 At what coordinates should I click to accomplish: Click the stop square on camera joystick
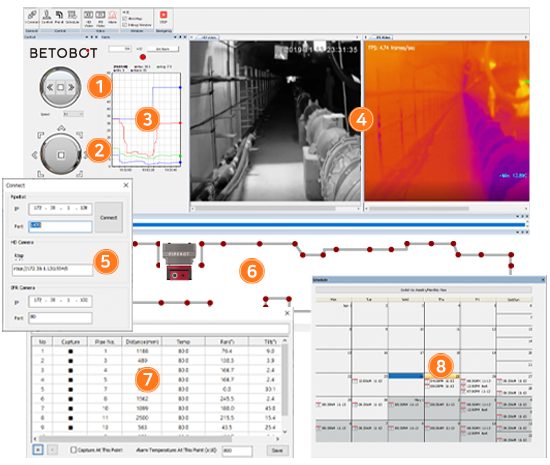61,155
